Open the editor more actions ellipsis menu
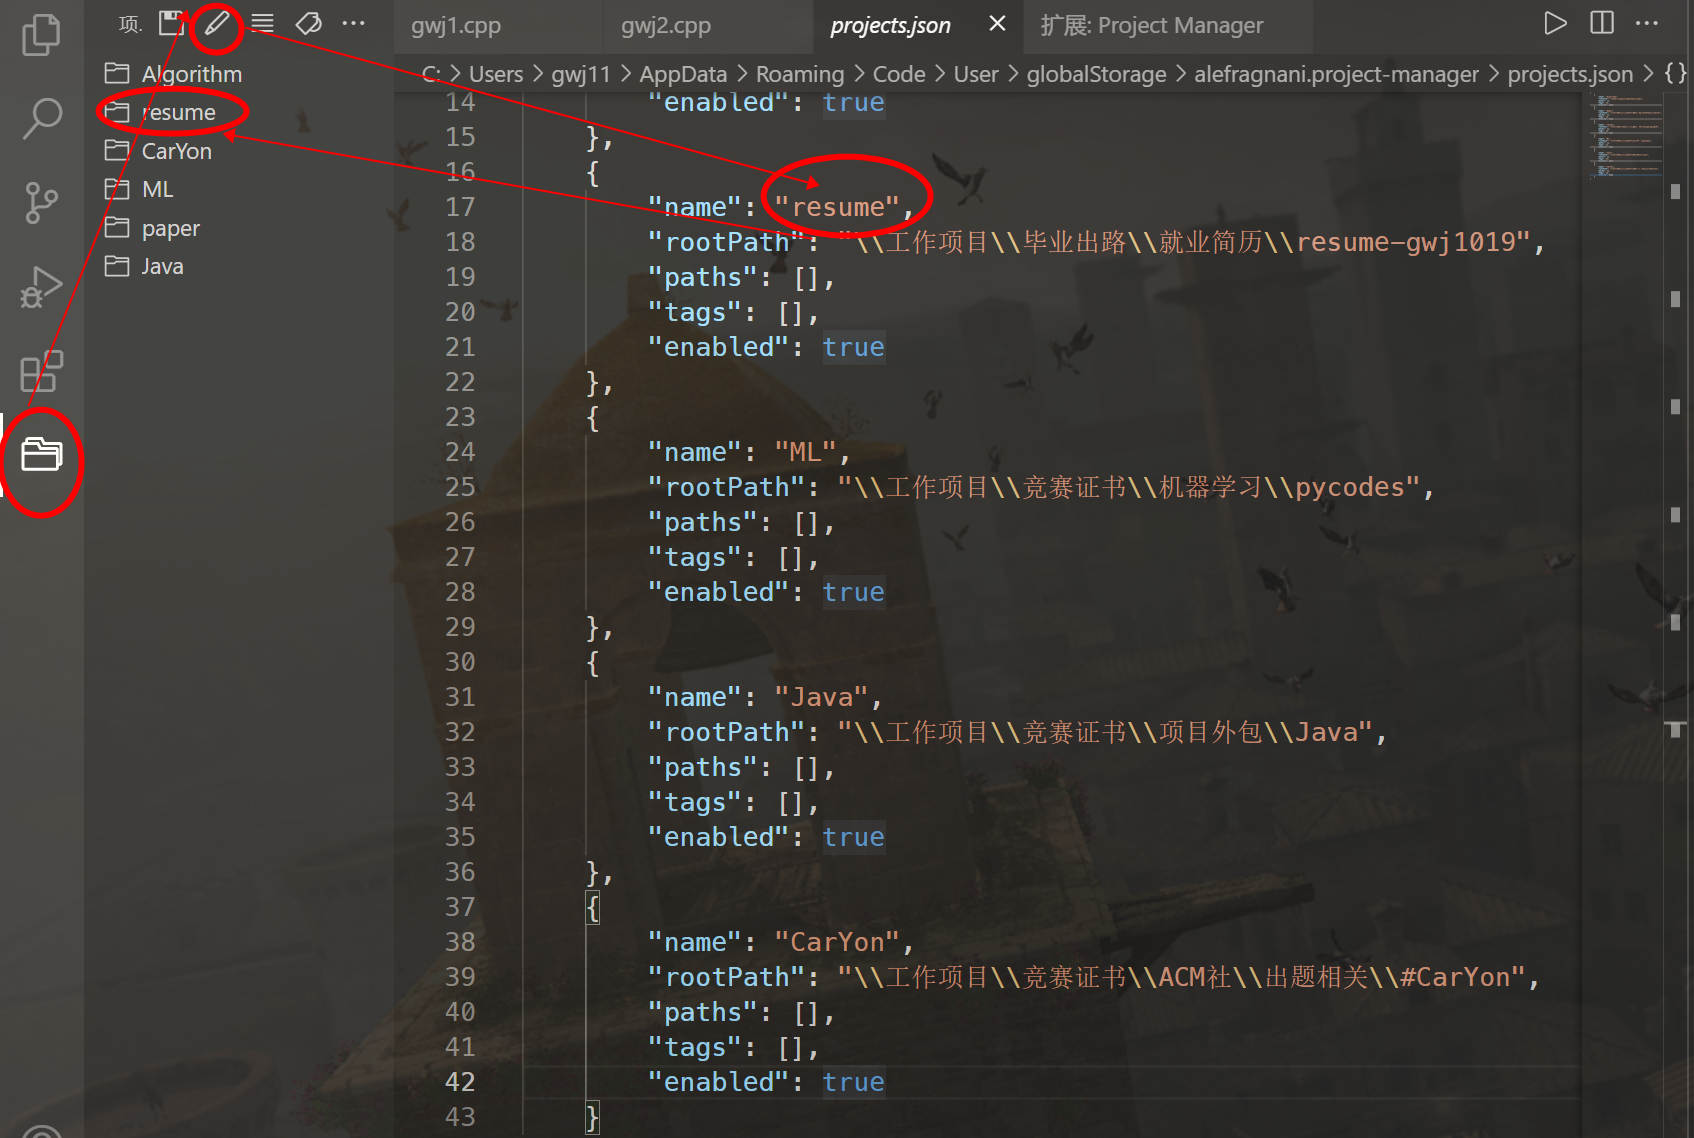Viewport: 1694px width, 1138px height. [x=1646, y=22]
